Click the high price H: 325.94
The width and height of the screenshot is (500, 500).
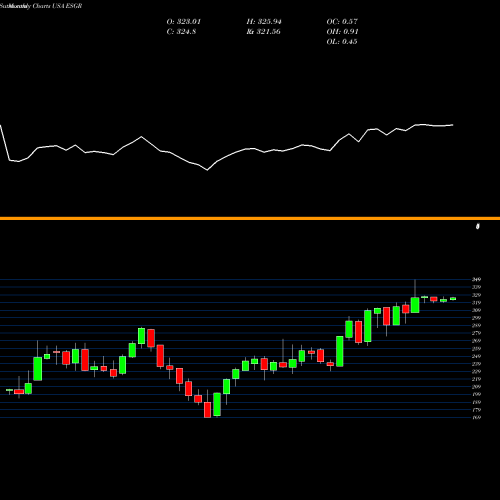pyautogui.click(x=264, y=22)
